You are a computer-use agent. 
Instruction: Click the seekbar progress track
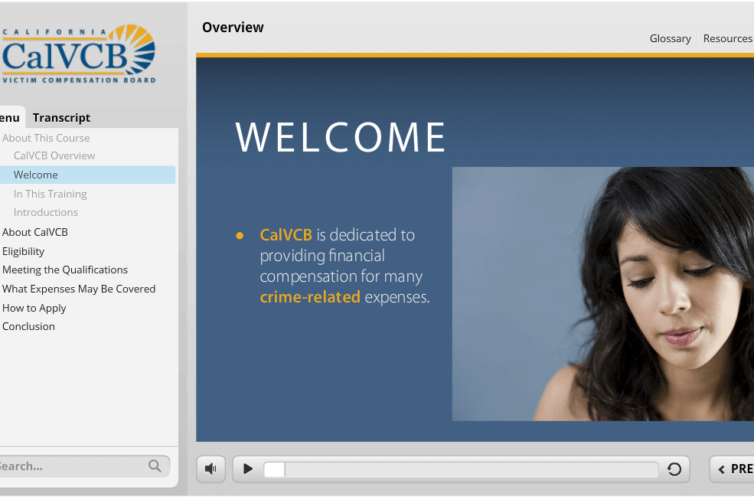pos(461,469)
